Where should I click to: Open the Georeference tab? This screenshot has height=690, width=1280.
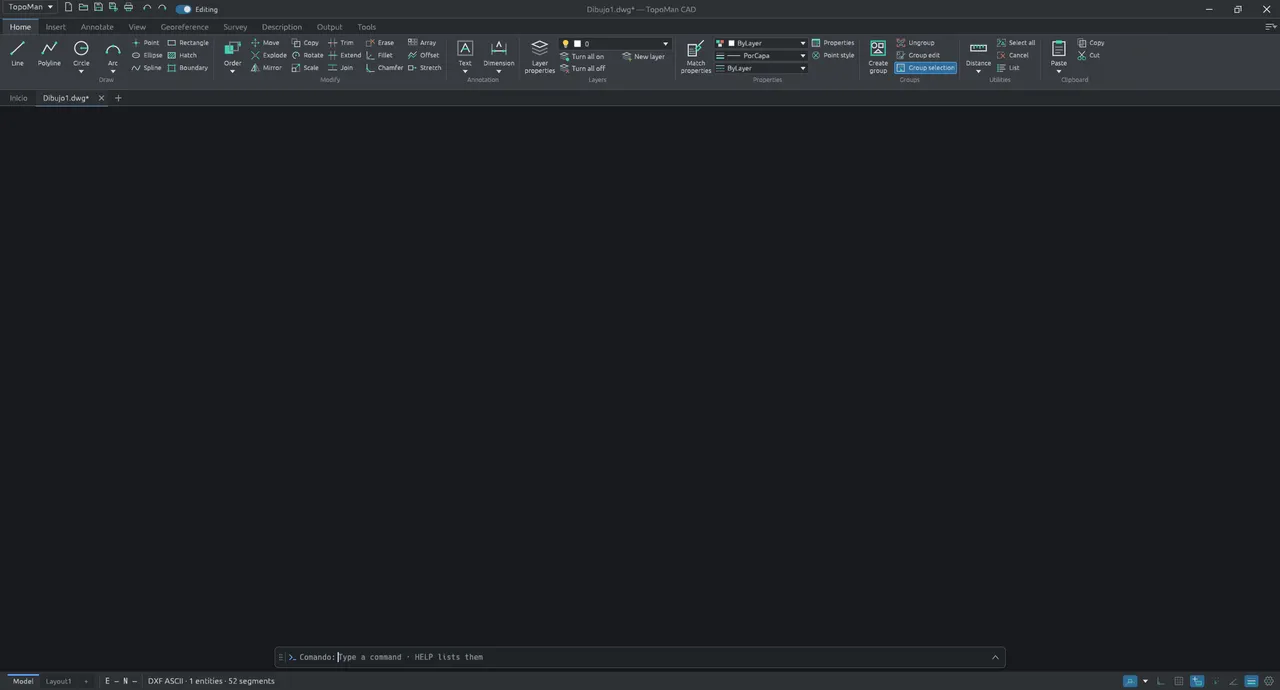[x=184, y=27]
